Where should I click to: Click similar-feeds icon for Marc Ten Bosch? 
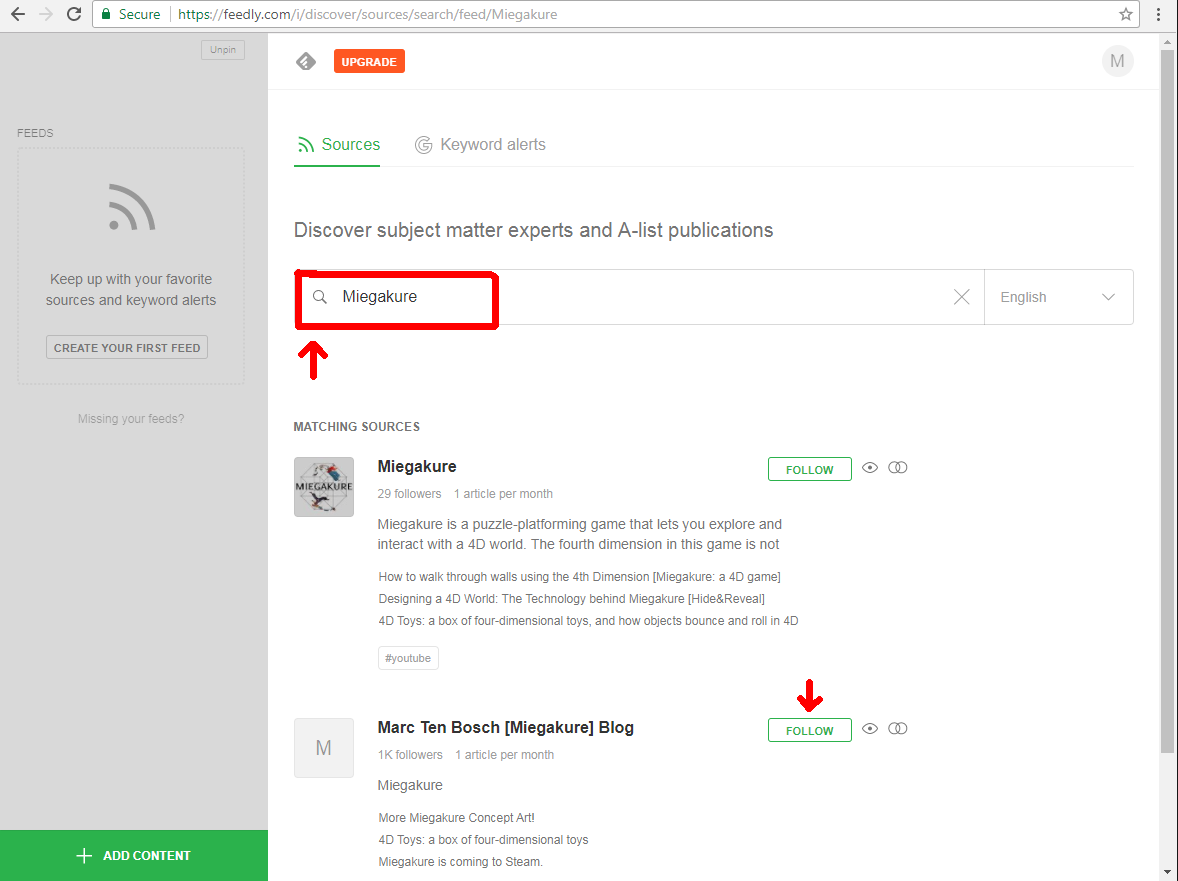[898, 729]
